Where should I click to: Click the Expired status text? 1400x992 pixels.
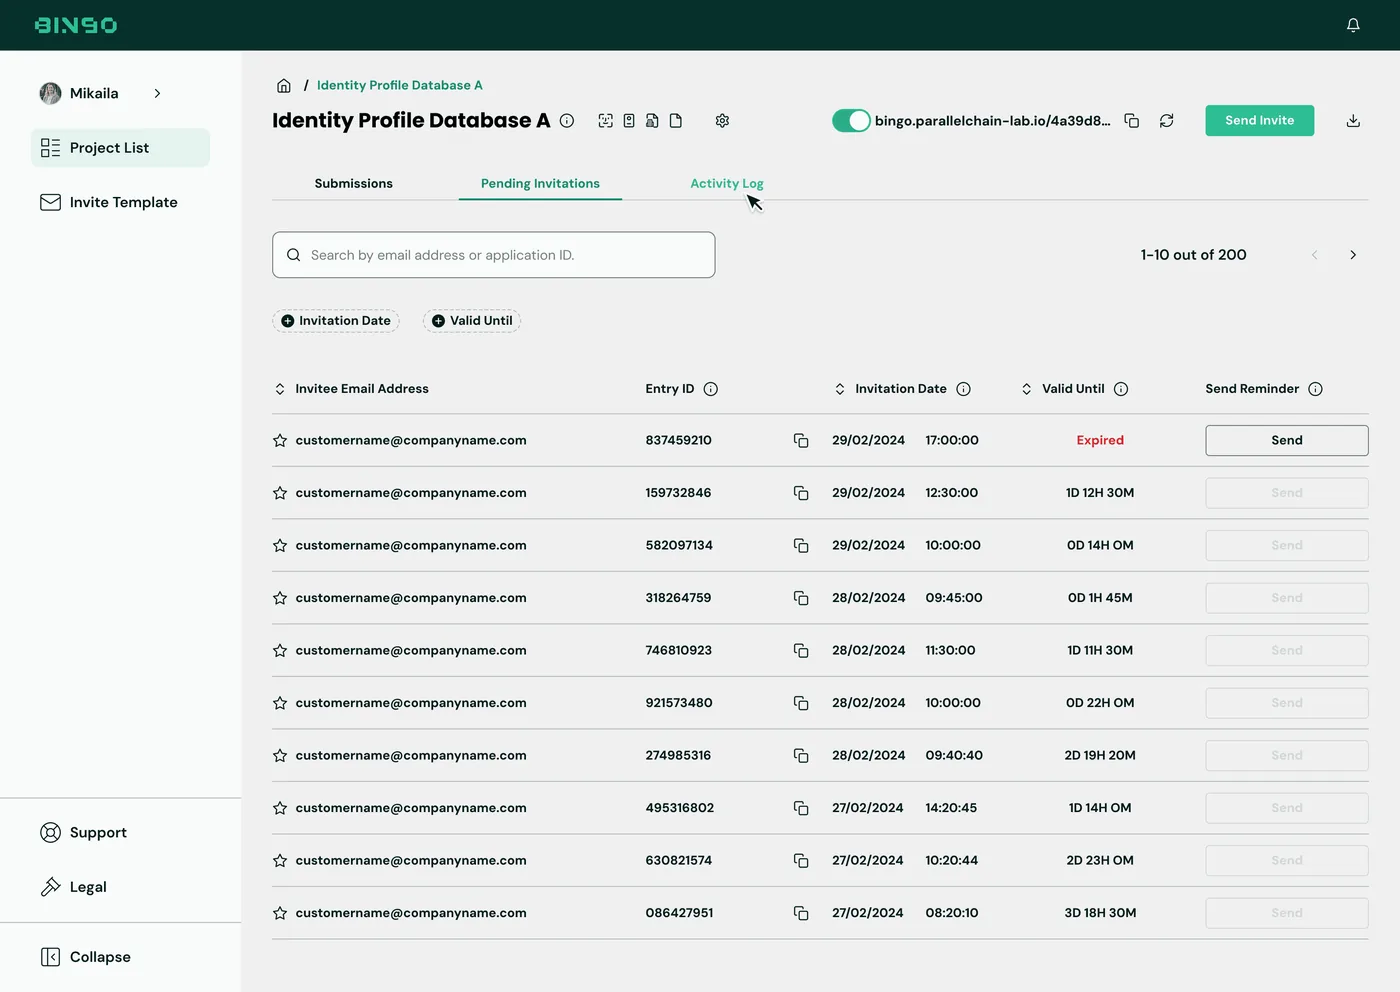click(x=1100, y=441)
